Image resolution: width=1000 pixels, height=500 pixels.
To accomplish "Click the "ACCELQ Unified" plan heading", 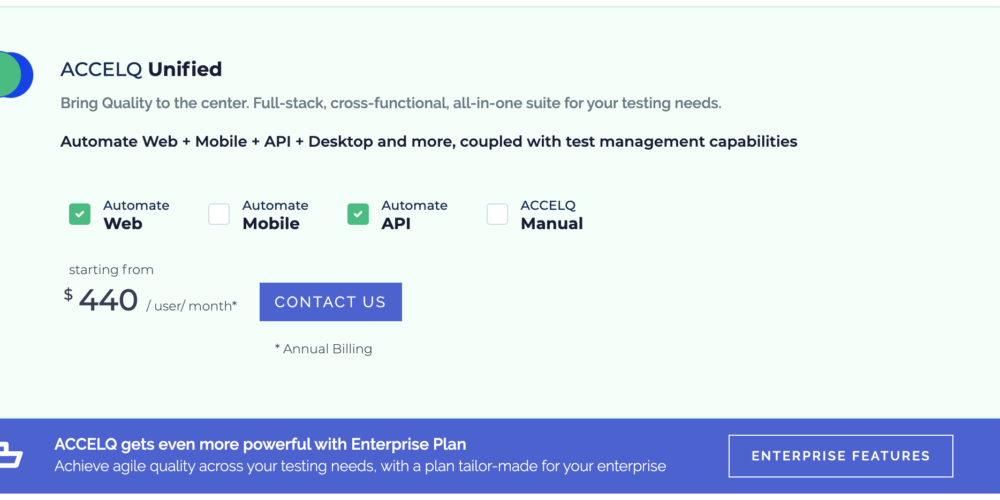I will click(x=141, y=70).
